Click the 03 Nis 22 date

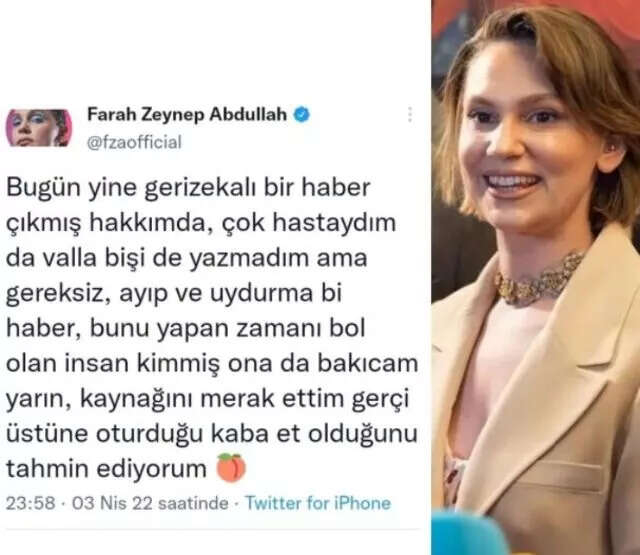click(112, 503)
